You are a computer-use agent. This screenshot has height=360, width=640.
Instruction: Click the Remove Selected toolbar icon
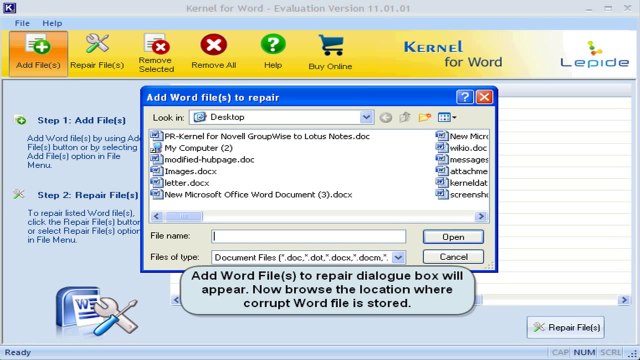(156, 53)
